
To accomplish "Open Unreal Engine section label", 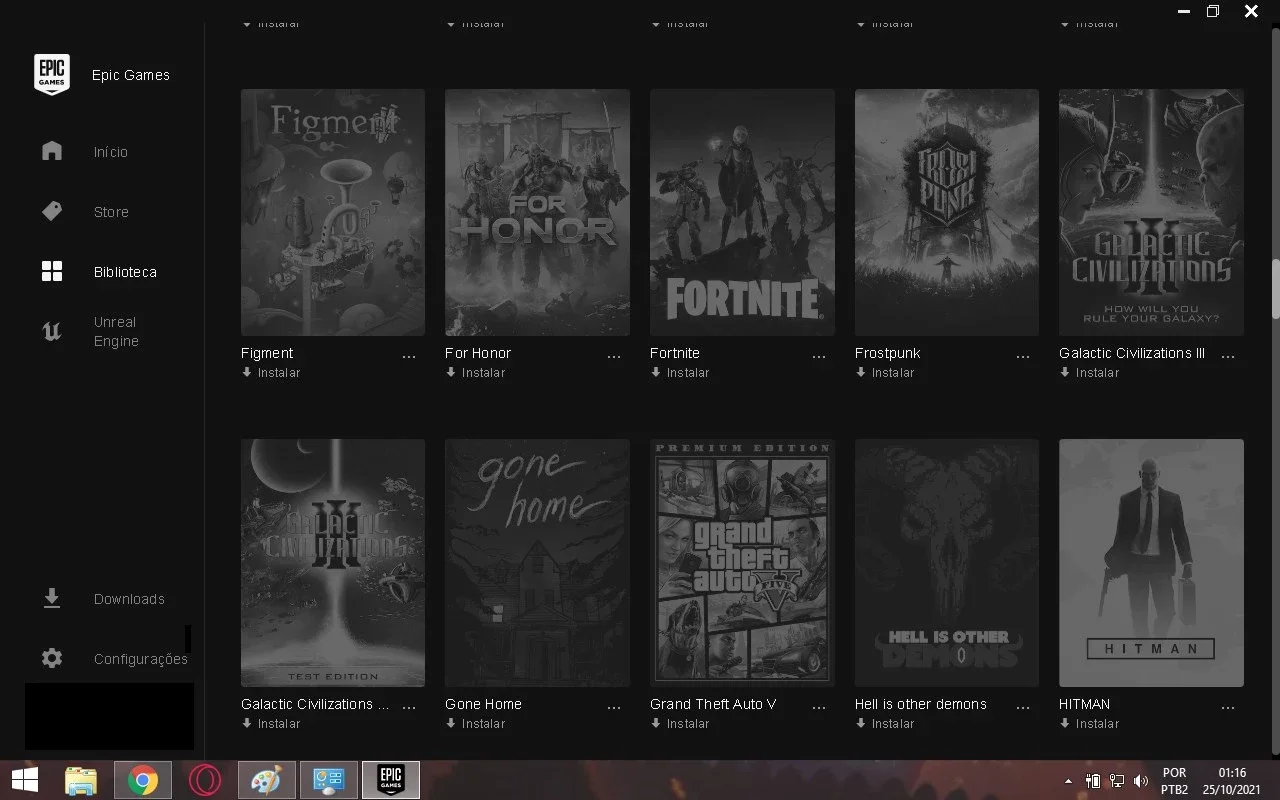I will point(116,331).
